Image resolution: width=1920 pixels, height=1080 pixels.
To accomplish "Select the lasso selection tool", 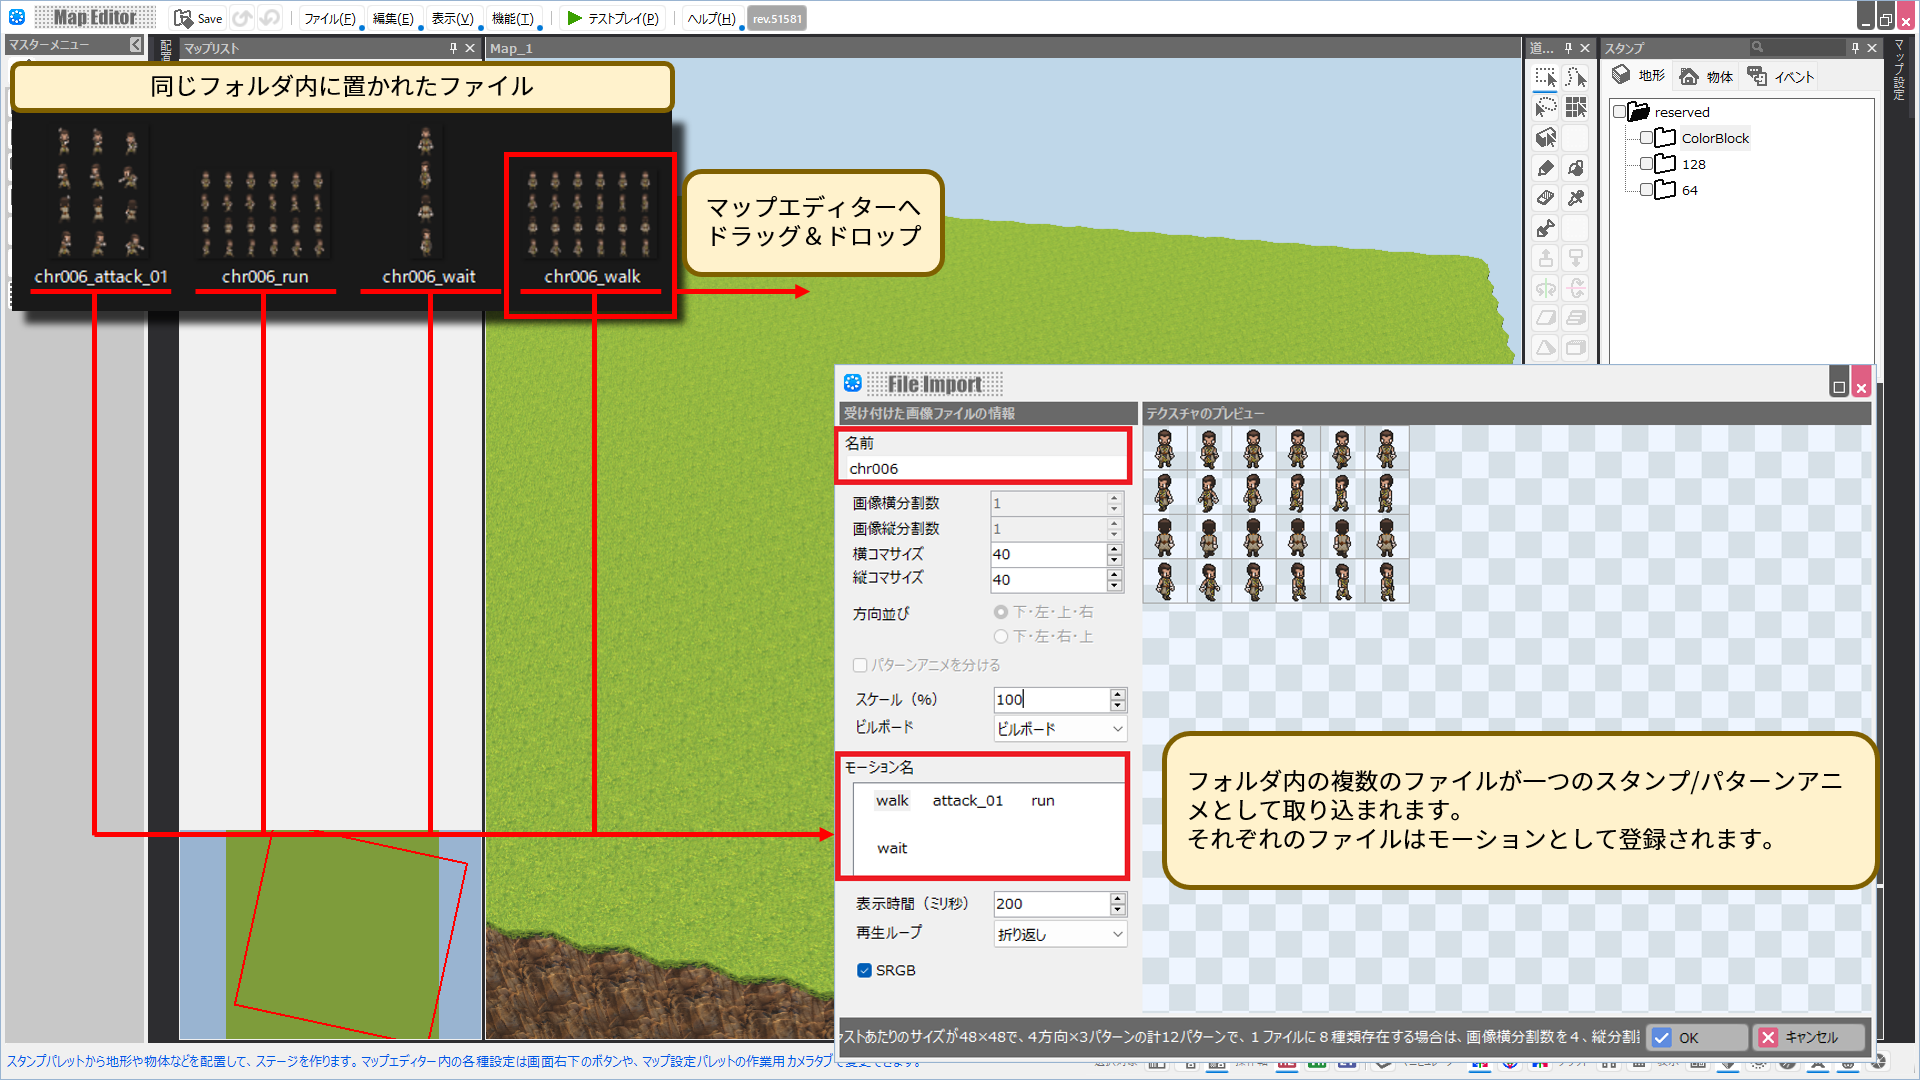I will click(x=1545, y=108).
